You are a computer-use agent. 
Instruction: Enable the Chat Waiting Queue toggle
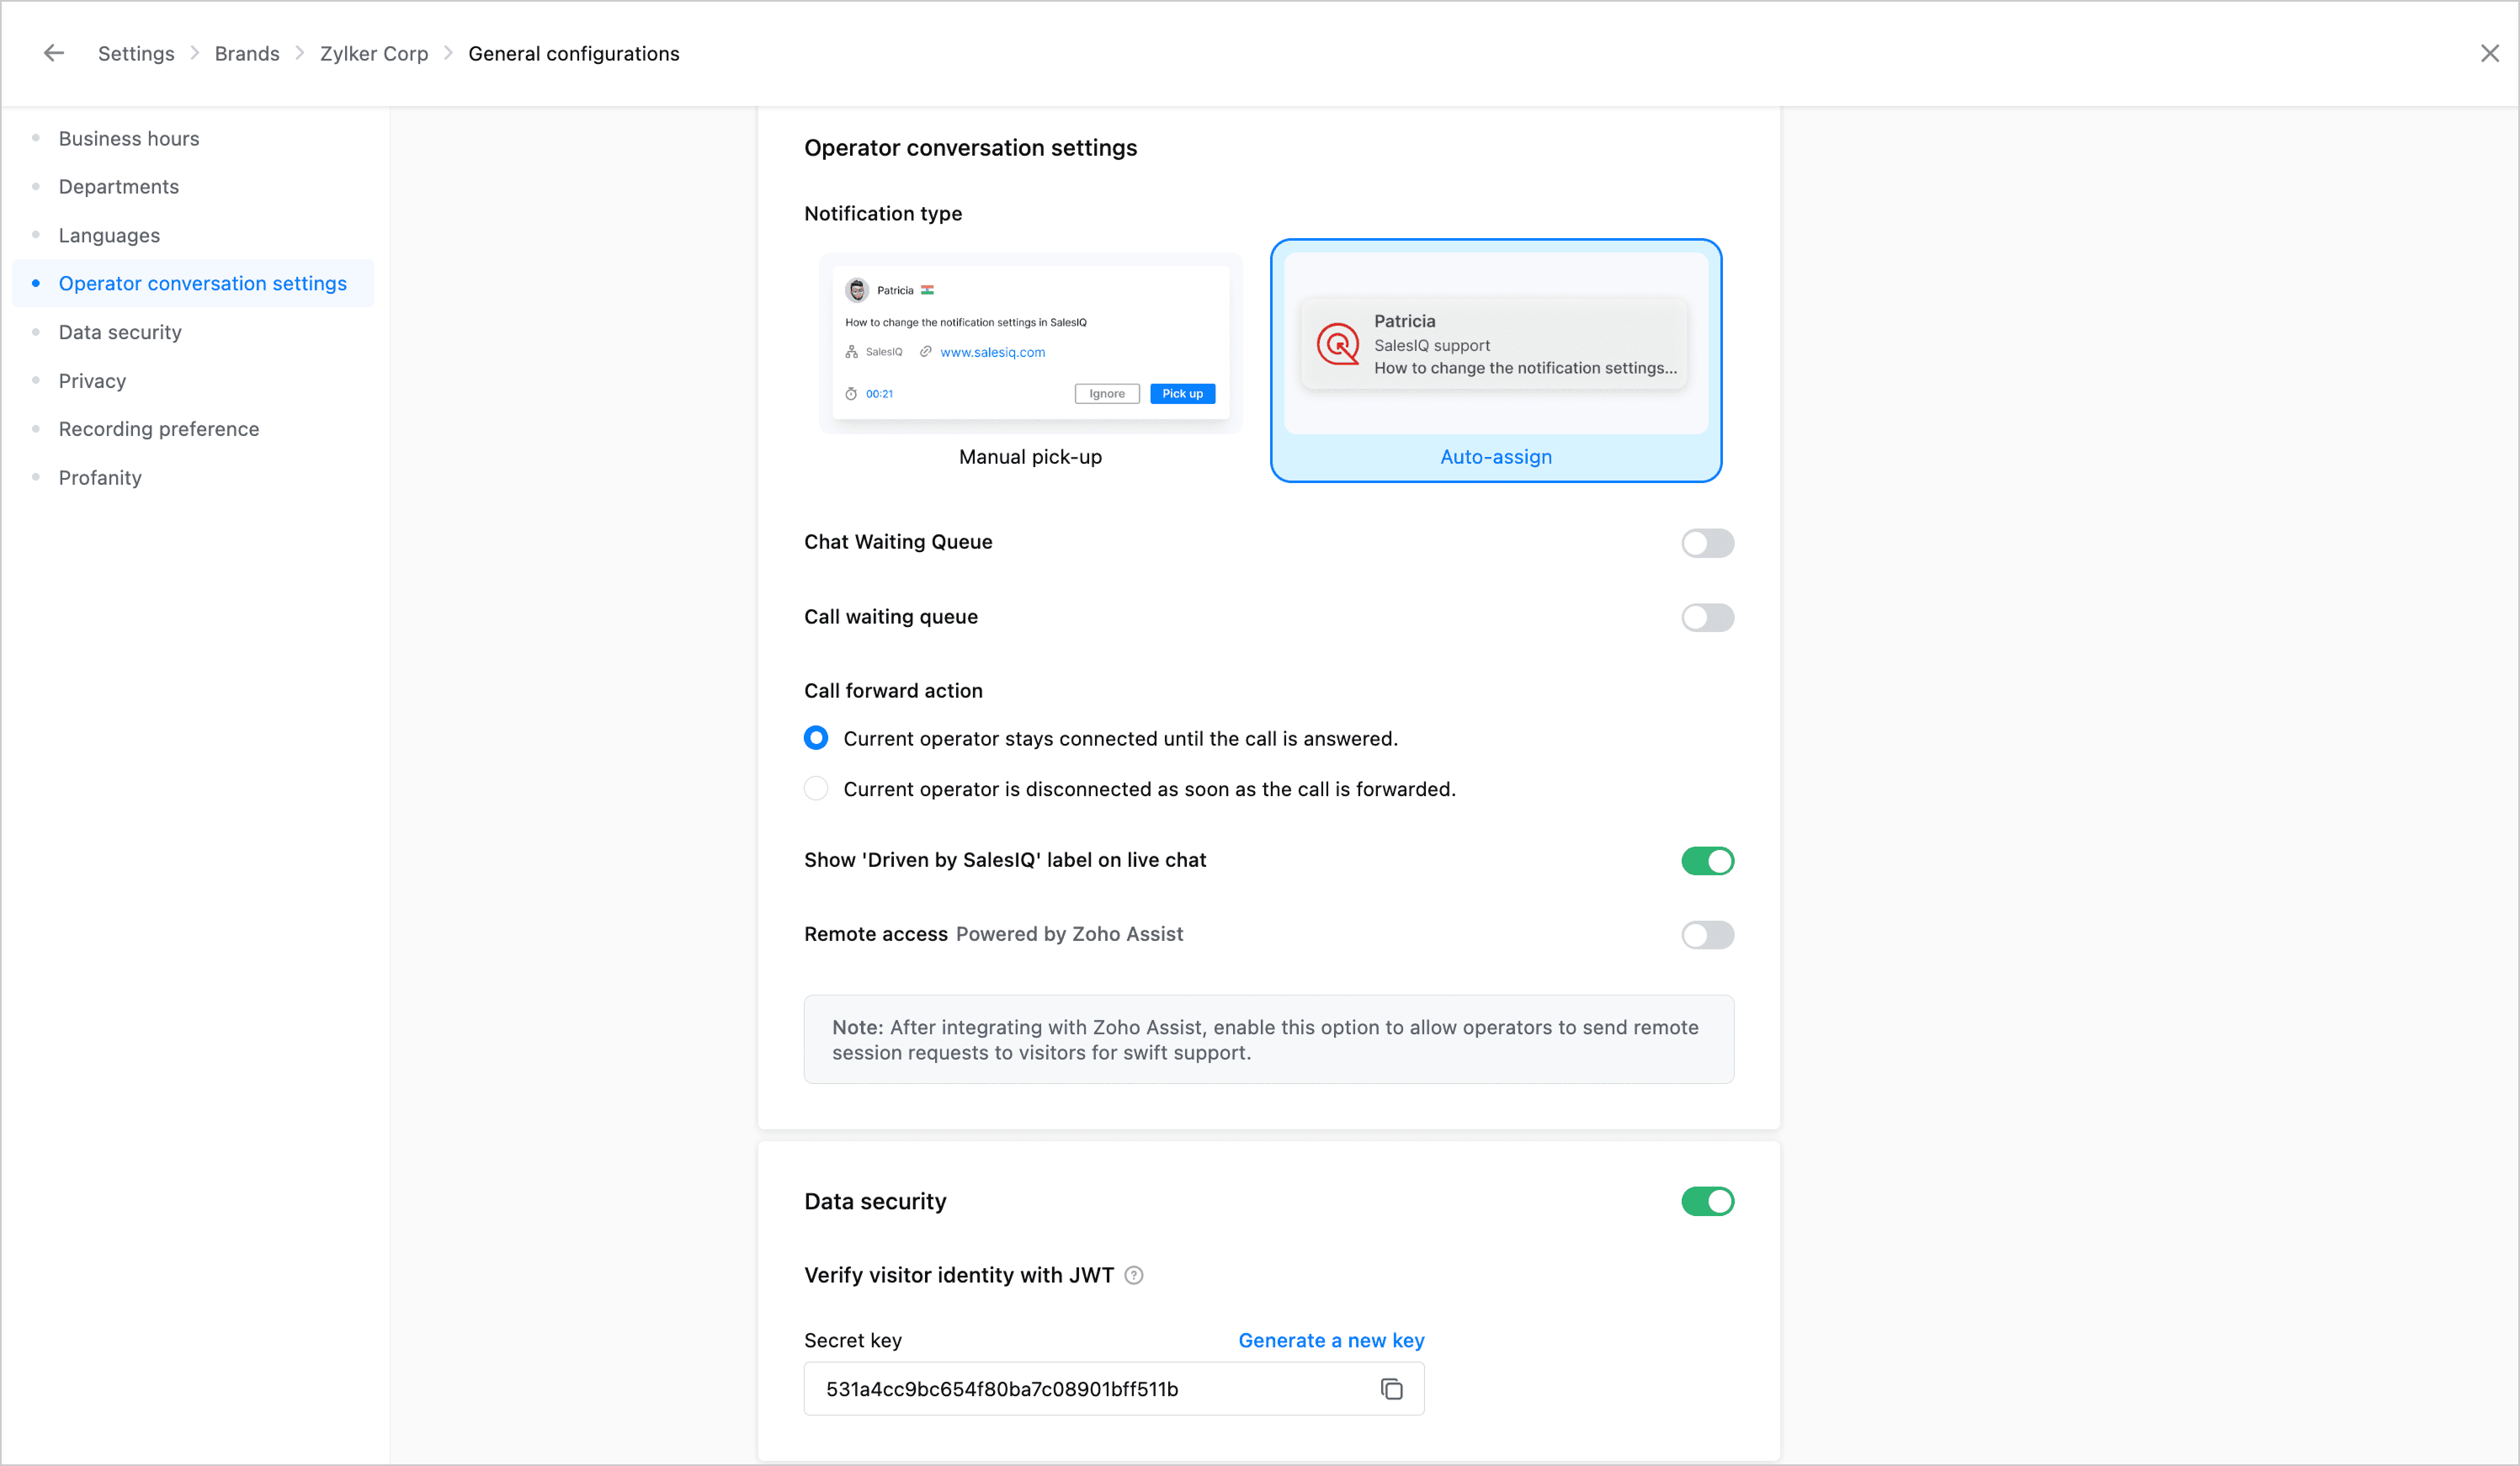pyautogui.click(x=1706, y=543)
